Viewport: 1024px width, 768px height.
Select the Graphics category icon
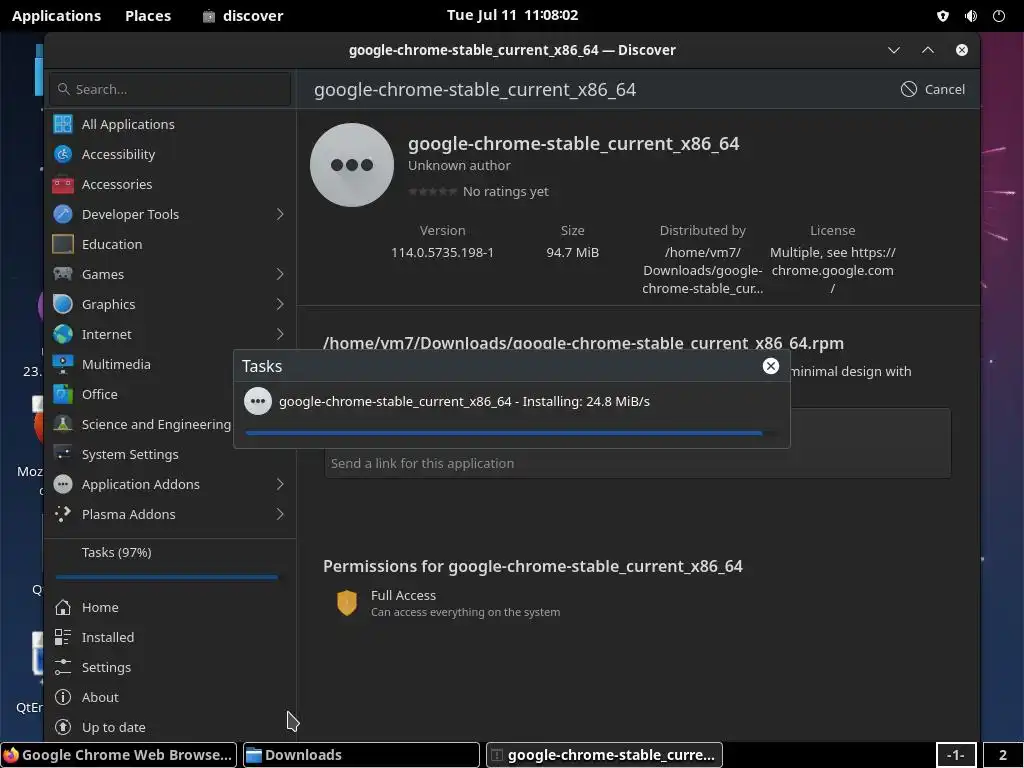tap(63, 304)
